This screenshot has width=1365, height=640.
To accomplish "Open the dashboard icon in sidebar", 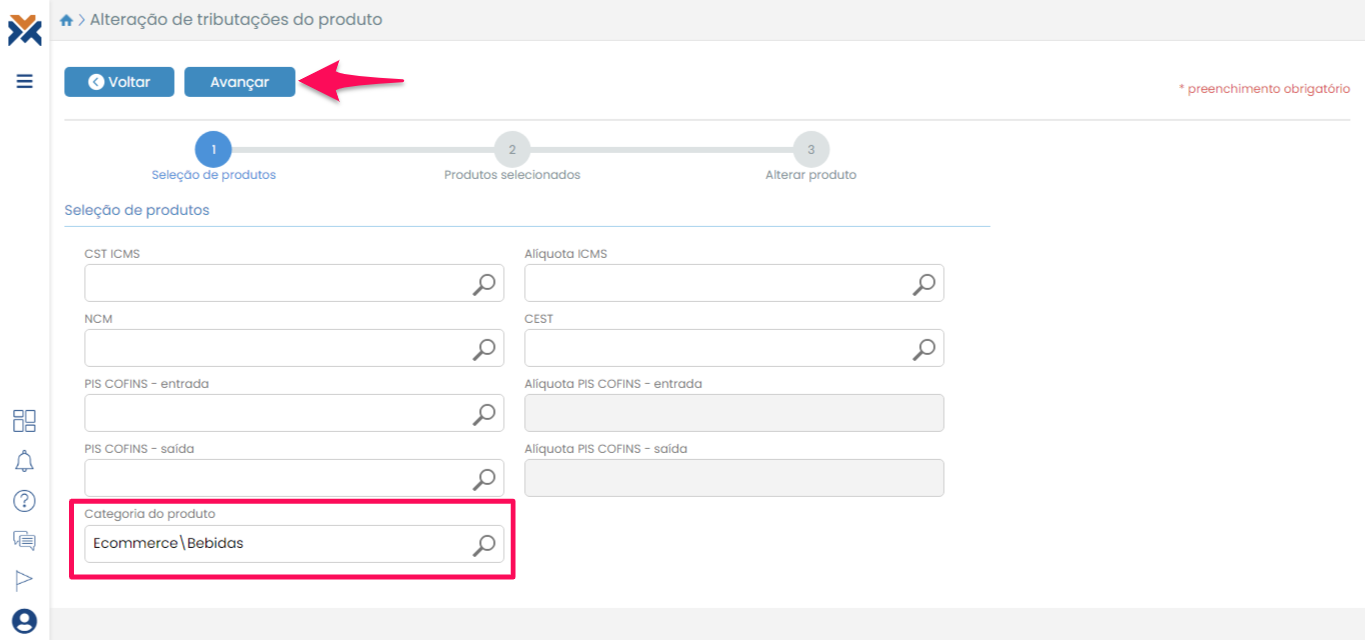I will [x=25, y=421].
